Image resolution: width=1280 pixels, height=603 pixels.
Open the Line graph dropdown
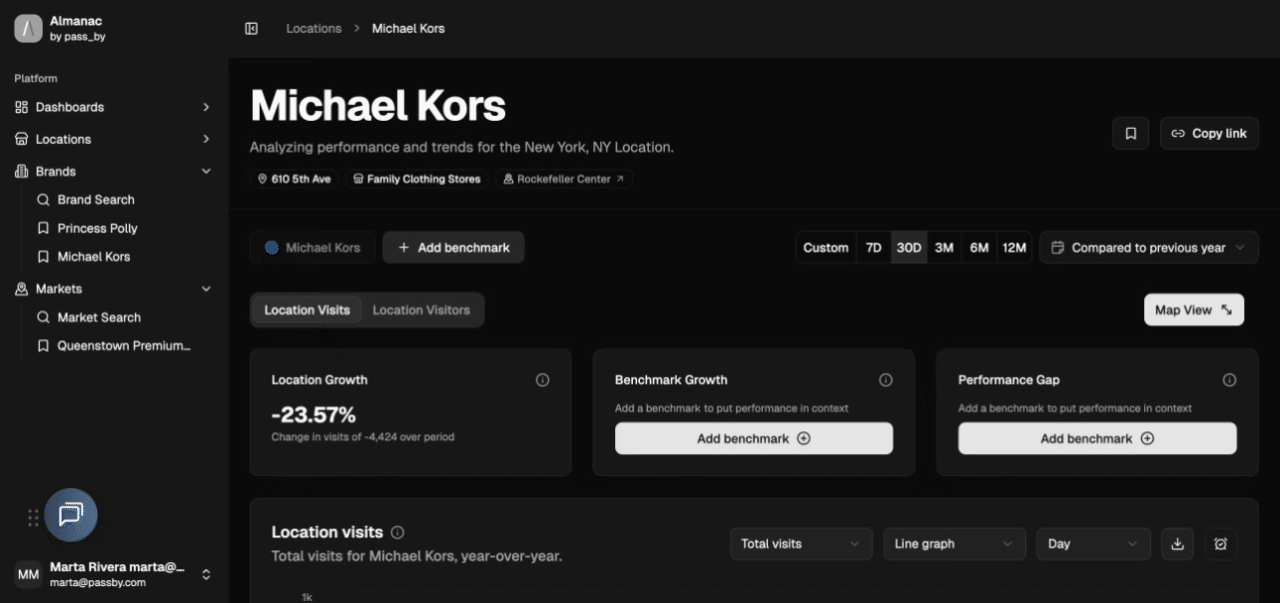(x=953, y=544)
